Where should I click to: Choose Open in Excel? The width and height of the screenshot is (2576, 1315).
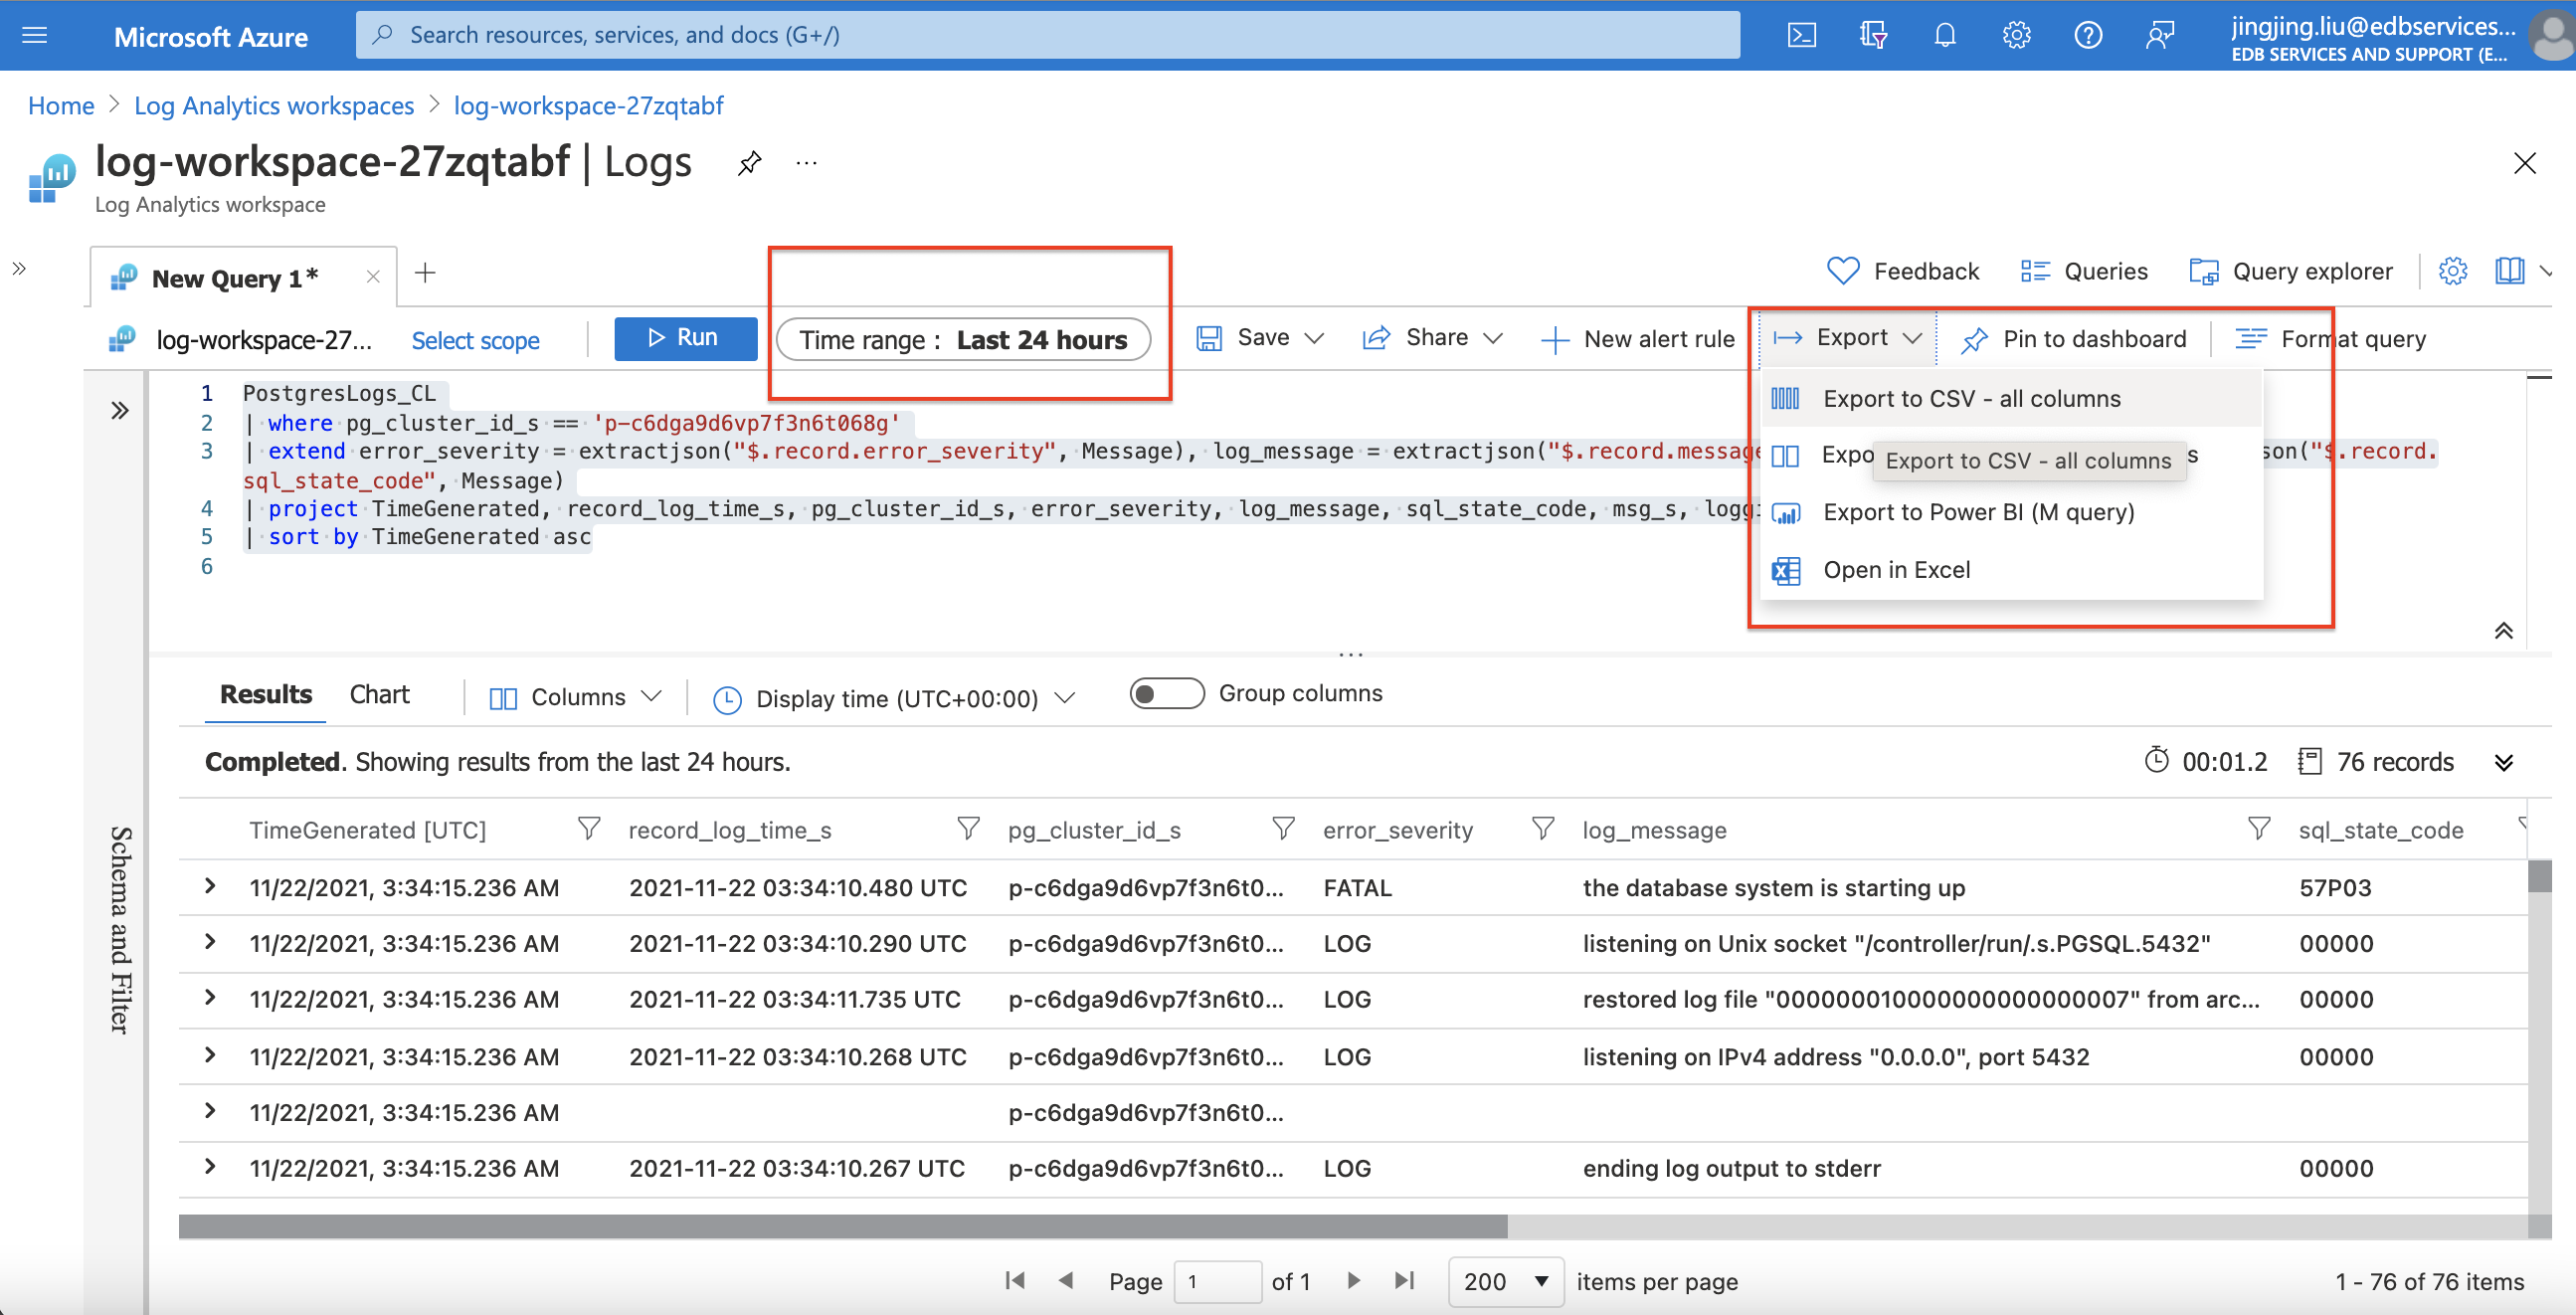(2010, 570)
